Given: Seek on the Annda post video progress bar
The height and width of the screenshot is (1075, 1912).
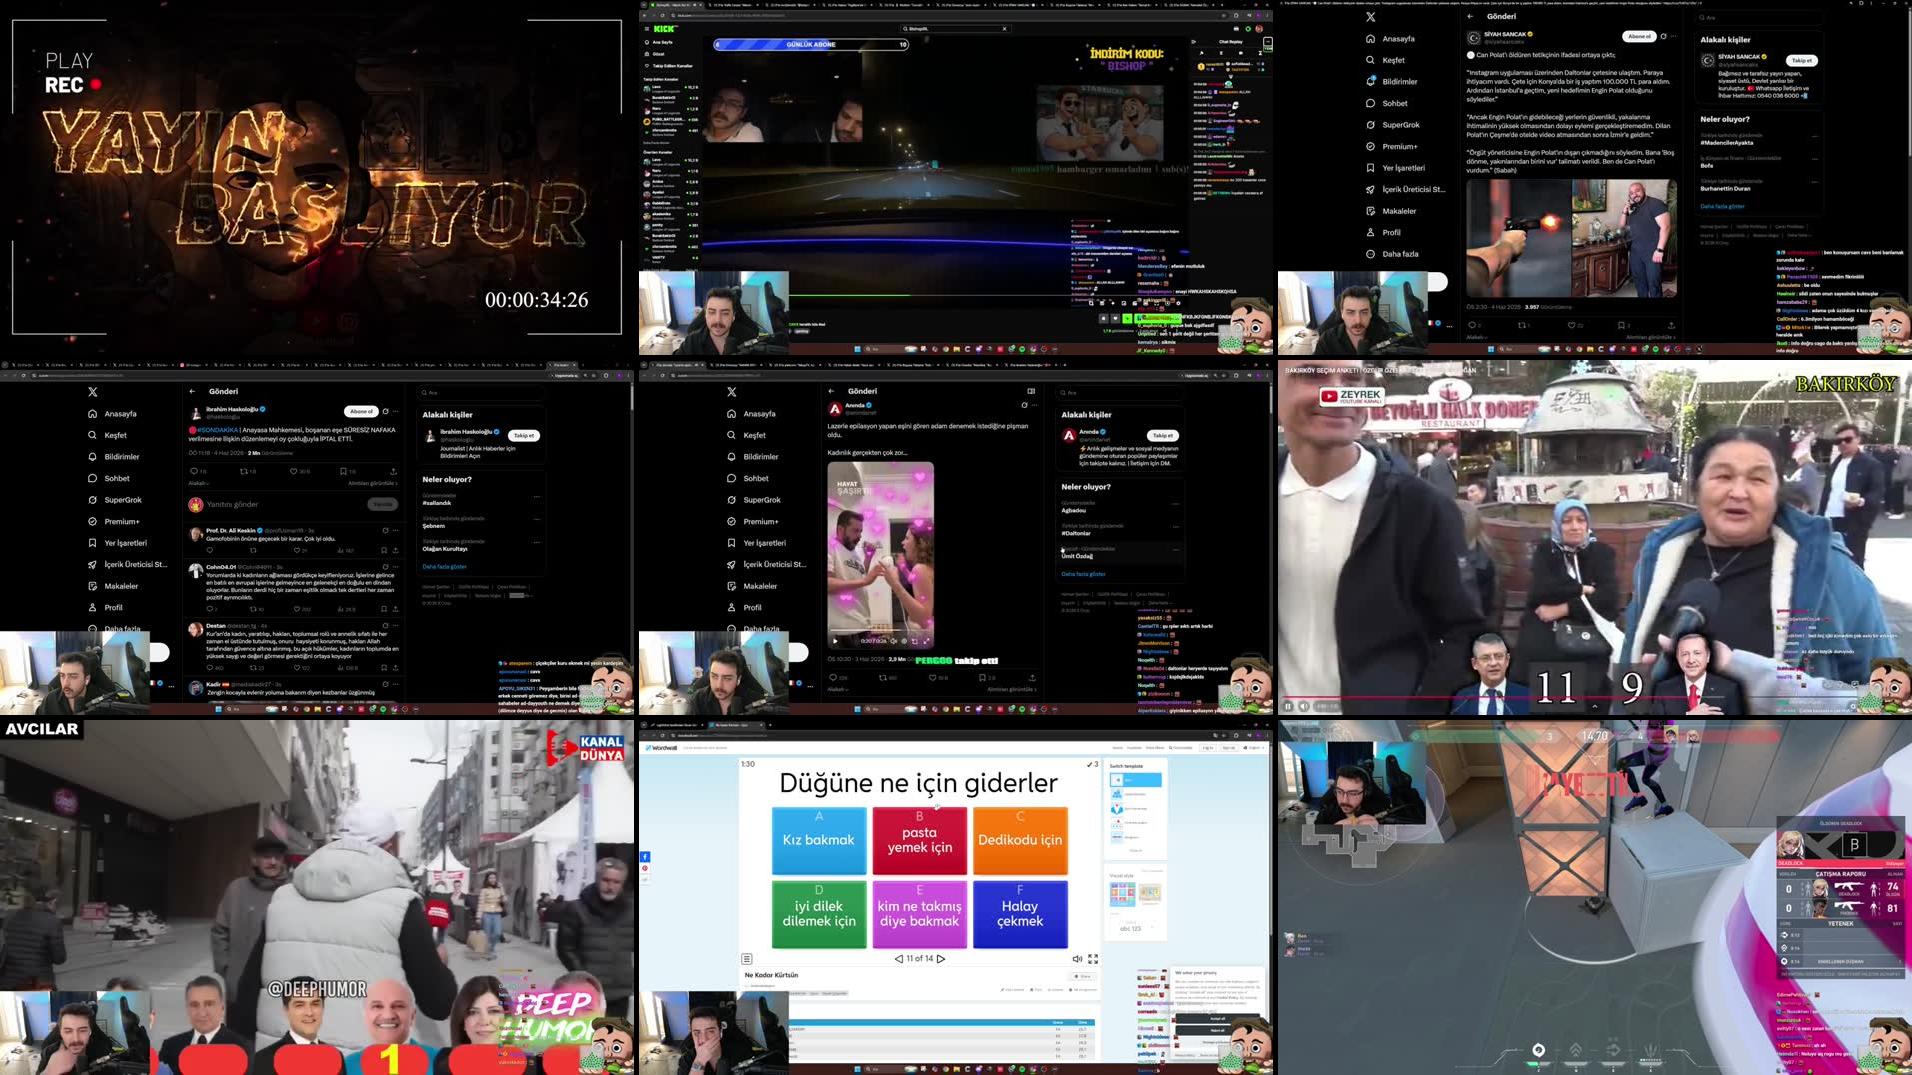Looking at the screenshot, I should [x=880, y=632].
